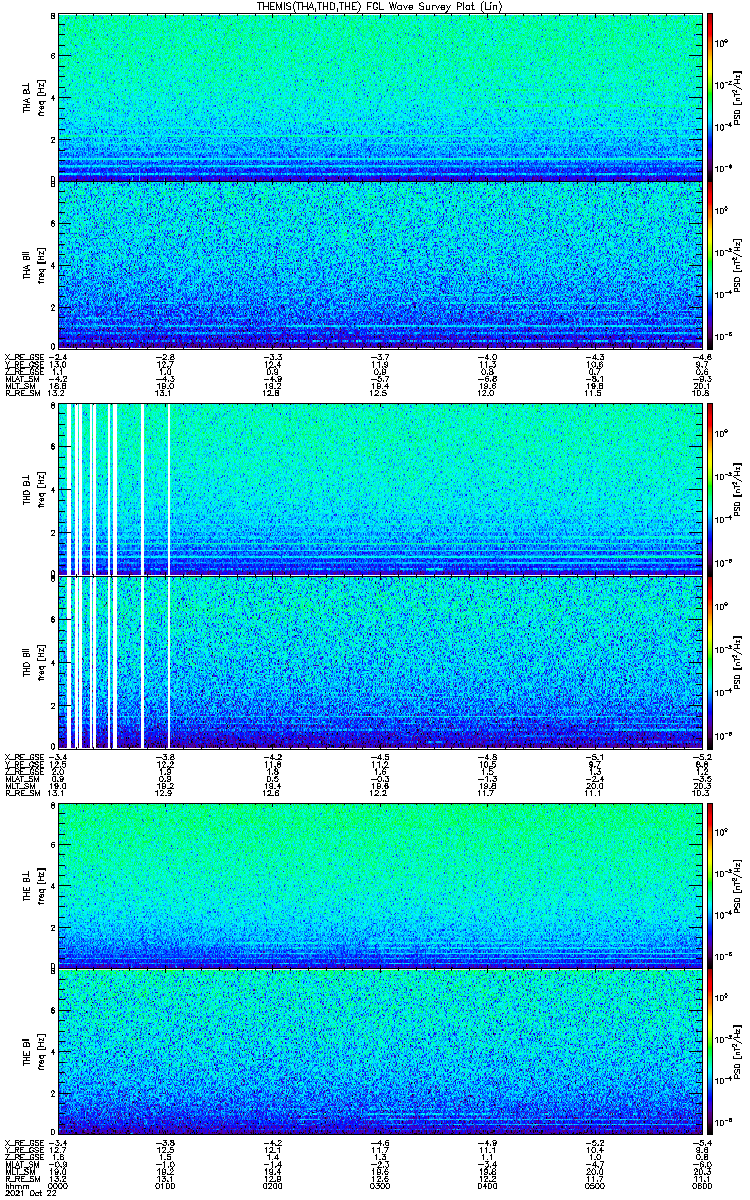Click the THD B-perpendicular PSD color bar

[x=711, y=489]
